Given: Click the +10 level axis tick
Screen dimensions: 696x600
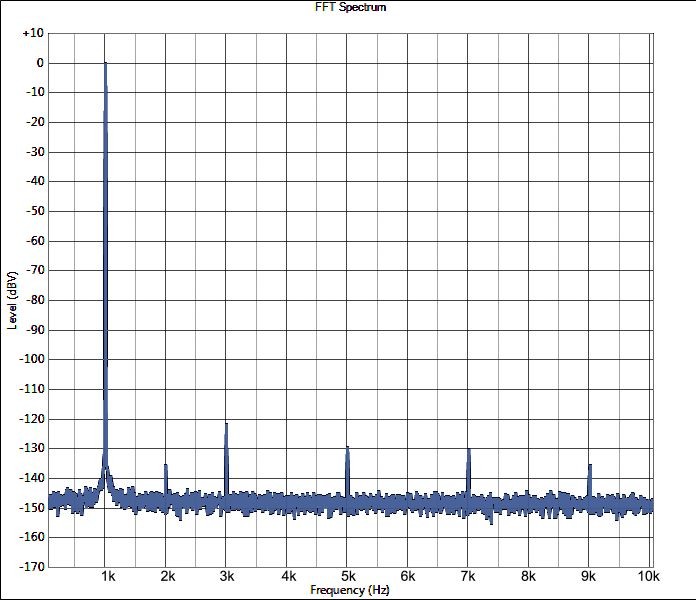Looking at the screenshot, I should (x=33, y=33).
